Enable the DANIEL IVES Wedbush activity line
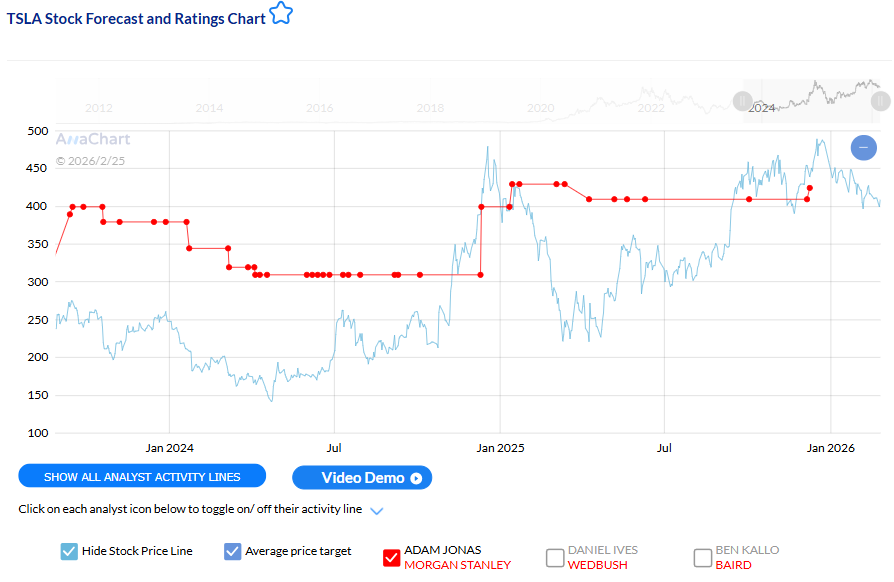Screen dimensions: 894x582 coord(554,558)
